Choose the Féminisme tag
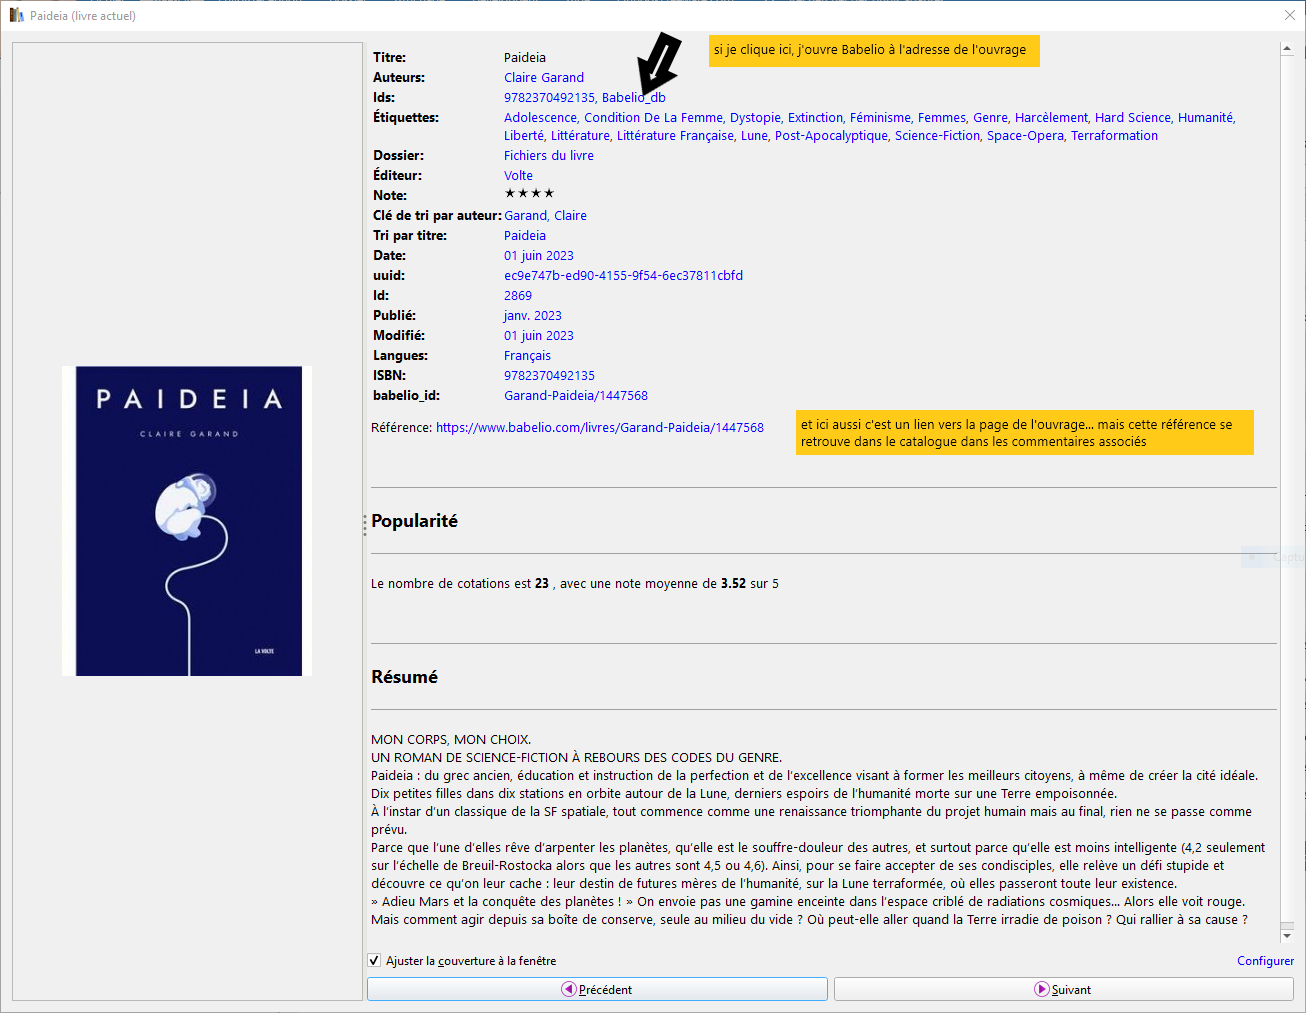 880,117
